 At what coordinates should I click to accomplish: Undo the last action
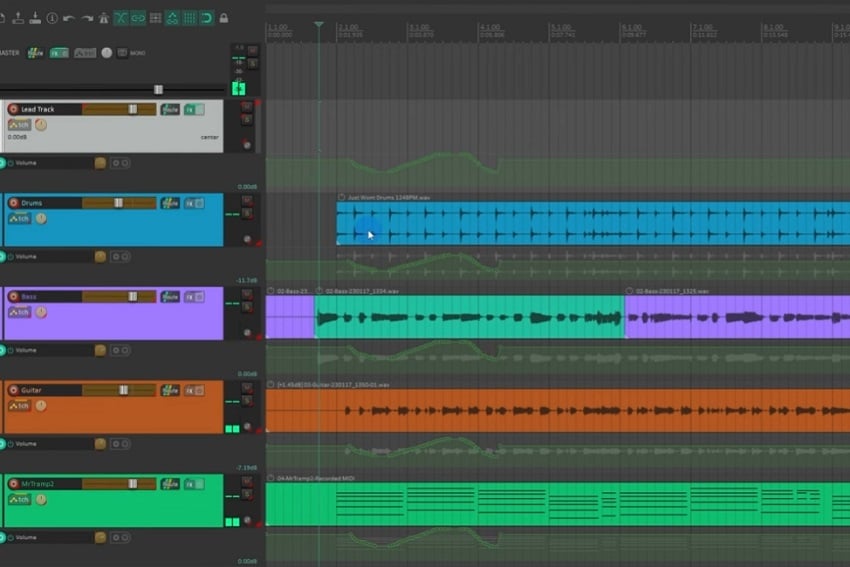click(69, 18)
